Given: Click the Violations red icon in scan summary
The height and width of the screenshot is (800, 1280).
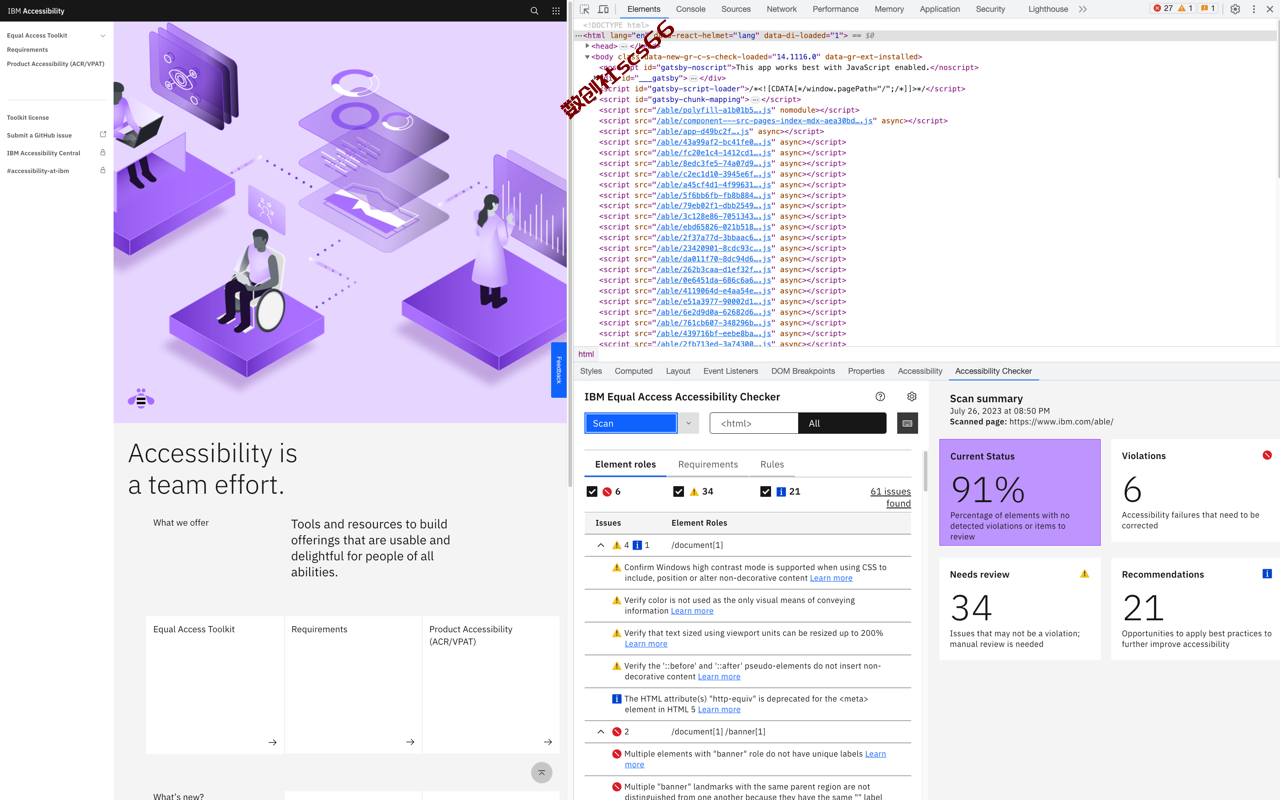Looking at the screenshot, I should tap(1267, 455).
